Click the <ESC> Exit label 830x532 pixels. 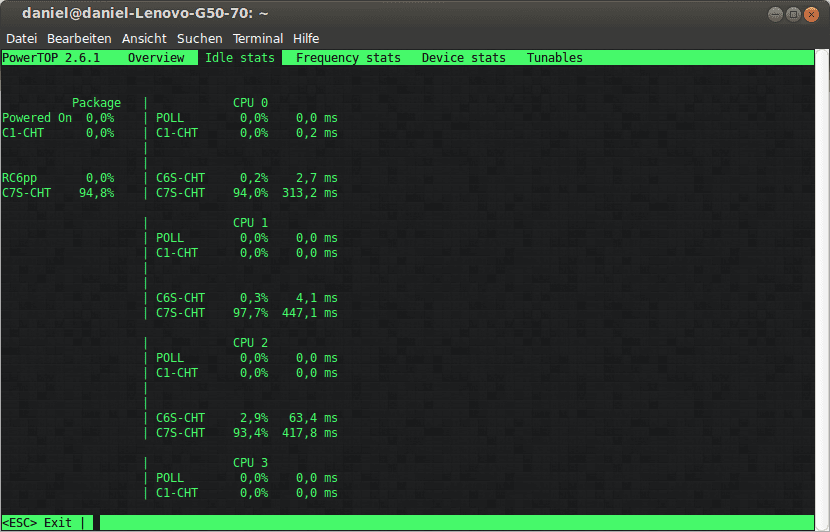[37, 522]
